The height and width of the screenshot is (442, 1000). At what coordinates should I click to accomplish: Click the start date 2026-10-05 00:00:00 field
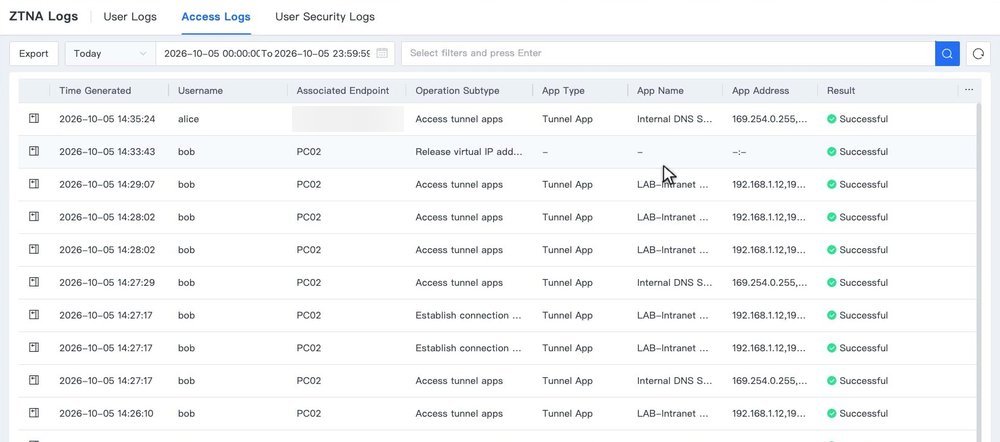point(210,54)
